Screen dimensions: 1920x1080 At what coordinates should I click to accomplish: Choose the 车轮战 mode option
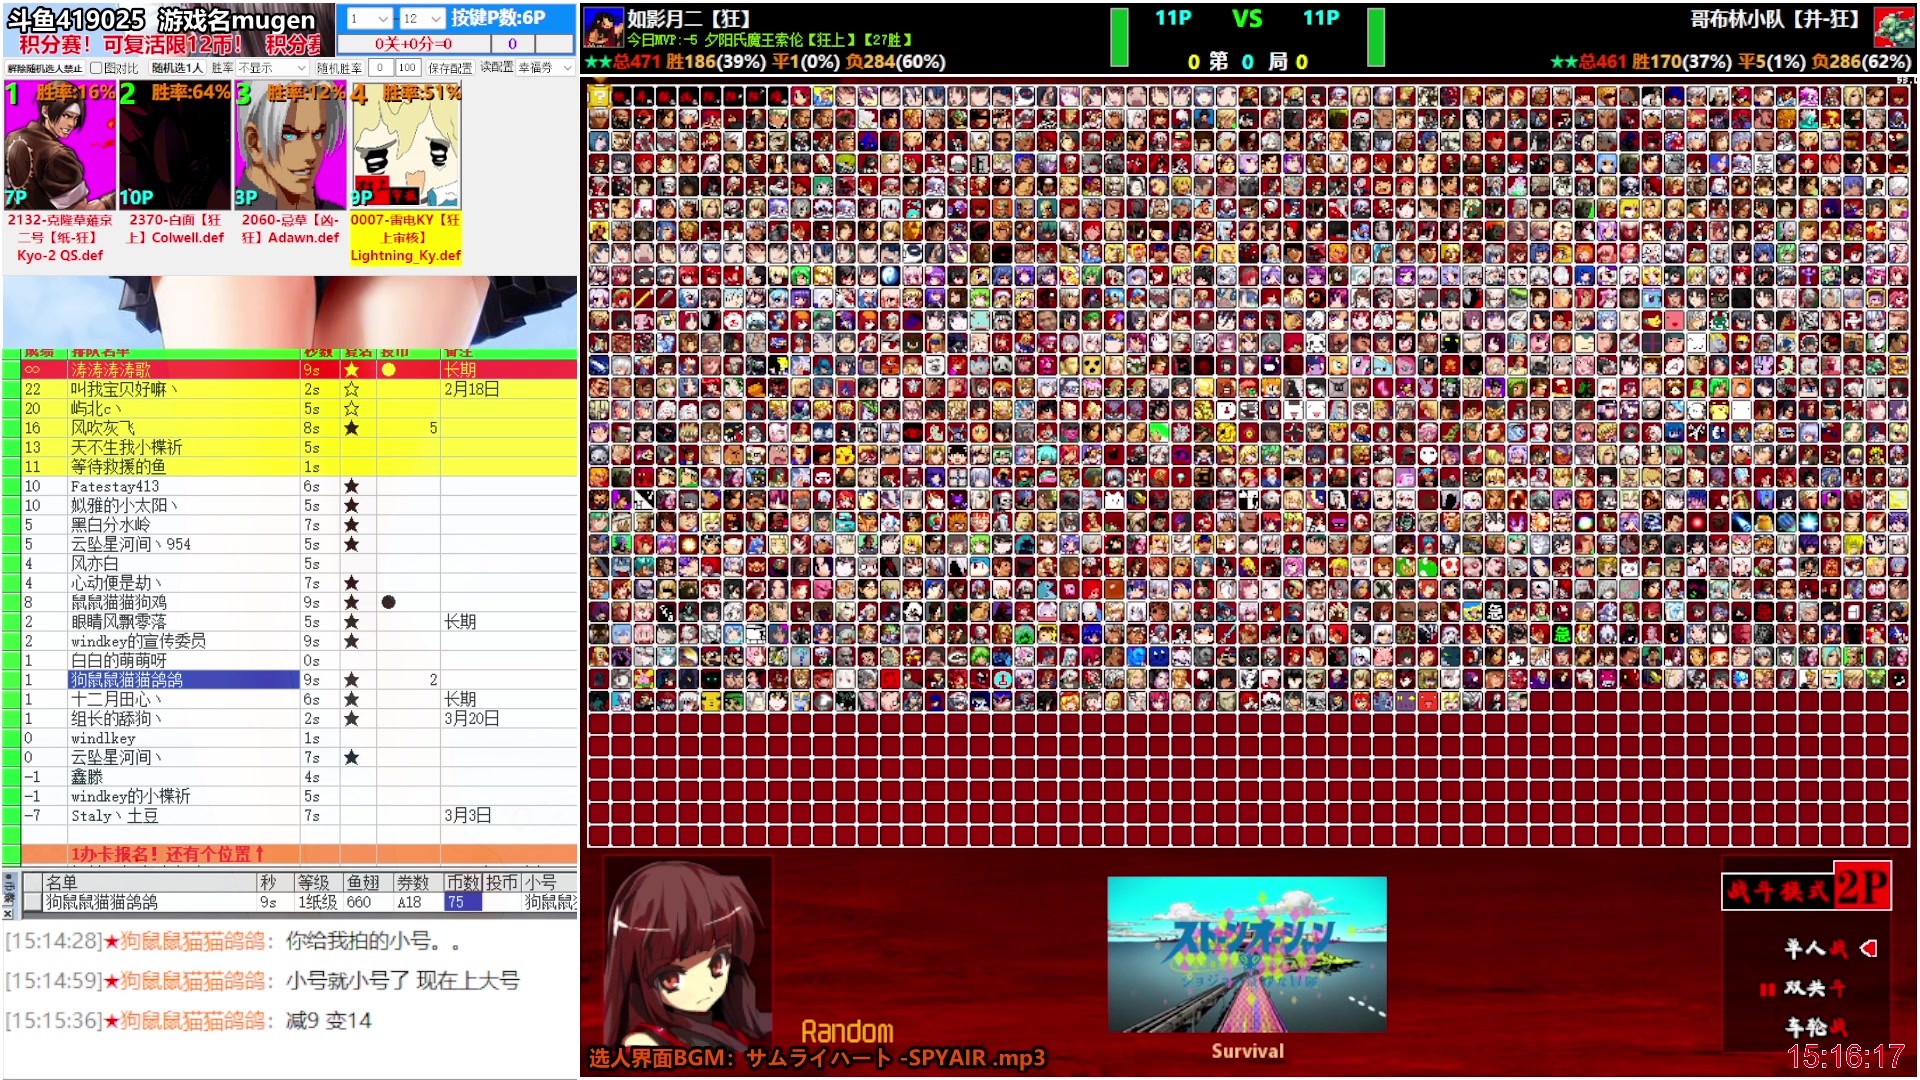click(x=1816, y=1027)
